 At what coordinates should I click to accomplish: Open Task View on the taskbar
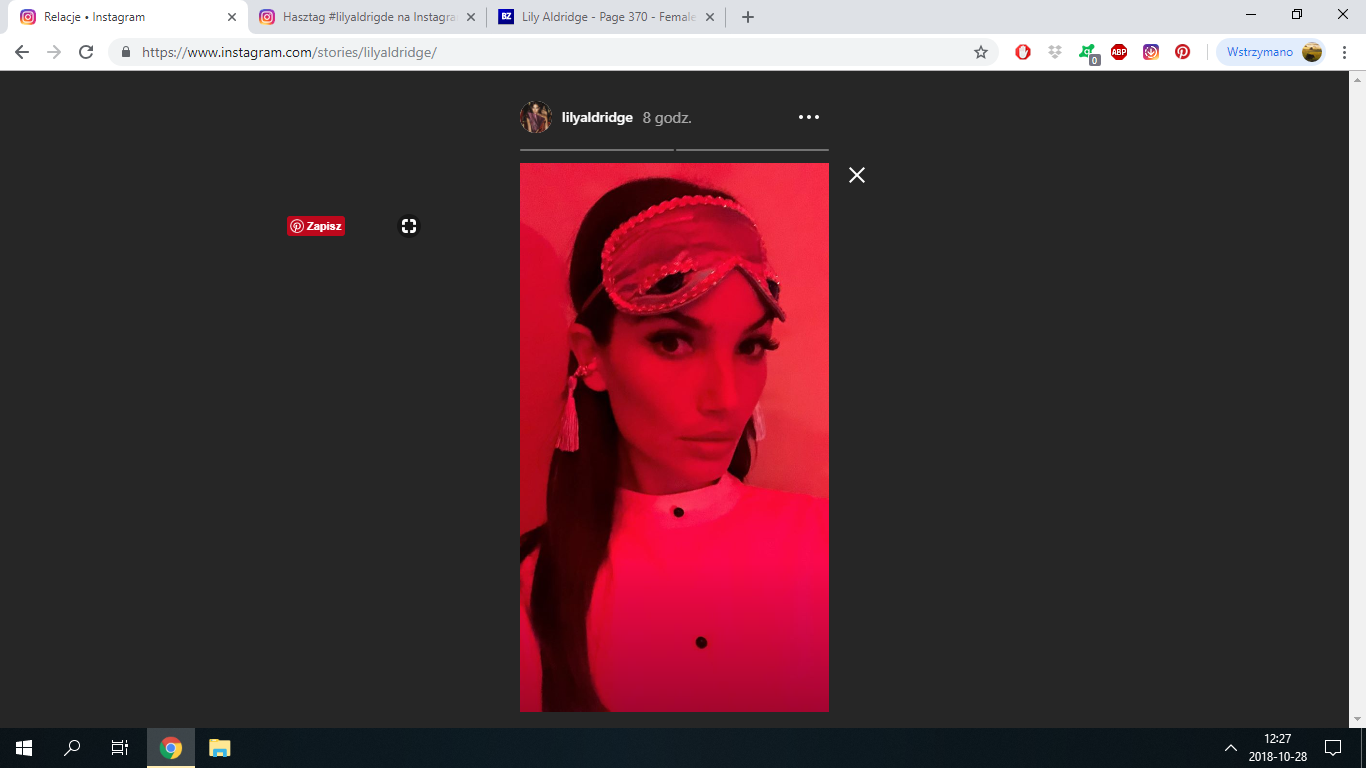120,747
